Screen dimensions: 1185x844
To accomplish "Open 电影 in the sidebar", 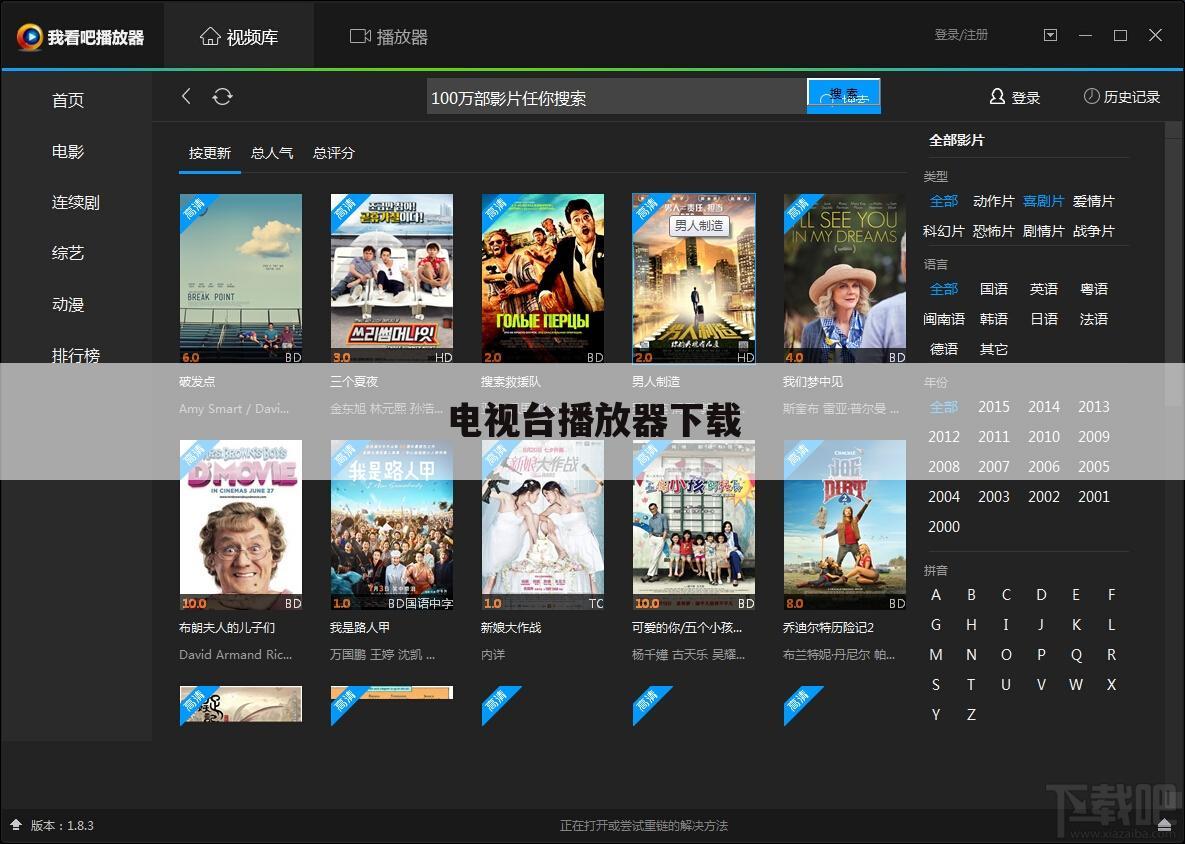I will tap(68, 152).
